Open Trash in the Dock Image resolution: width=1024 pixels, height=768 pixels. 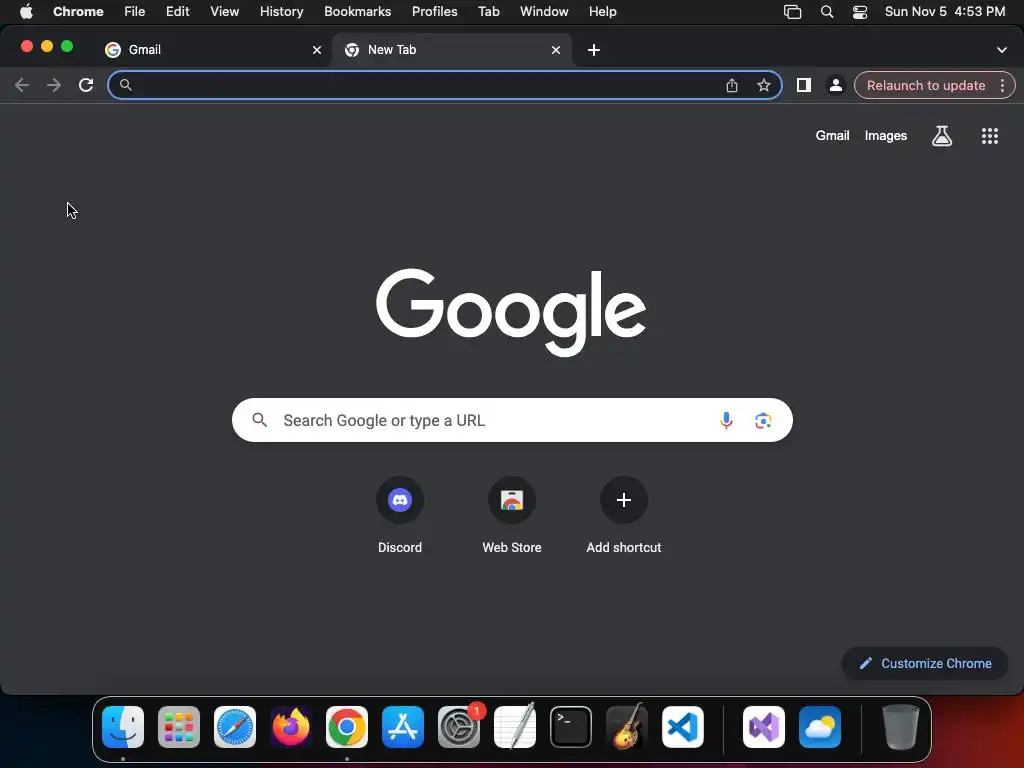tap(901, 727)
